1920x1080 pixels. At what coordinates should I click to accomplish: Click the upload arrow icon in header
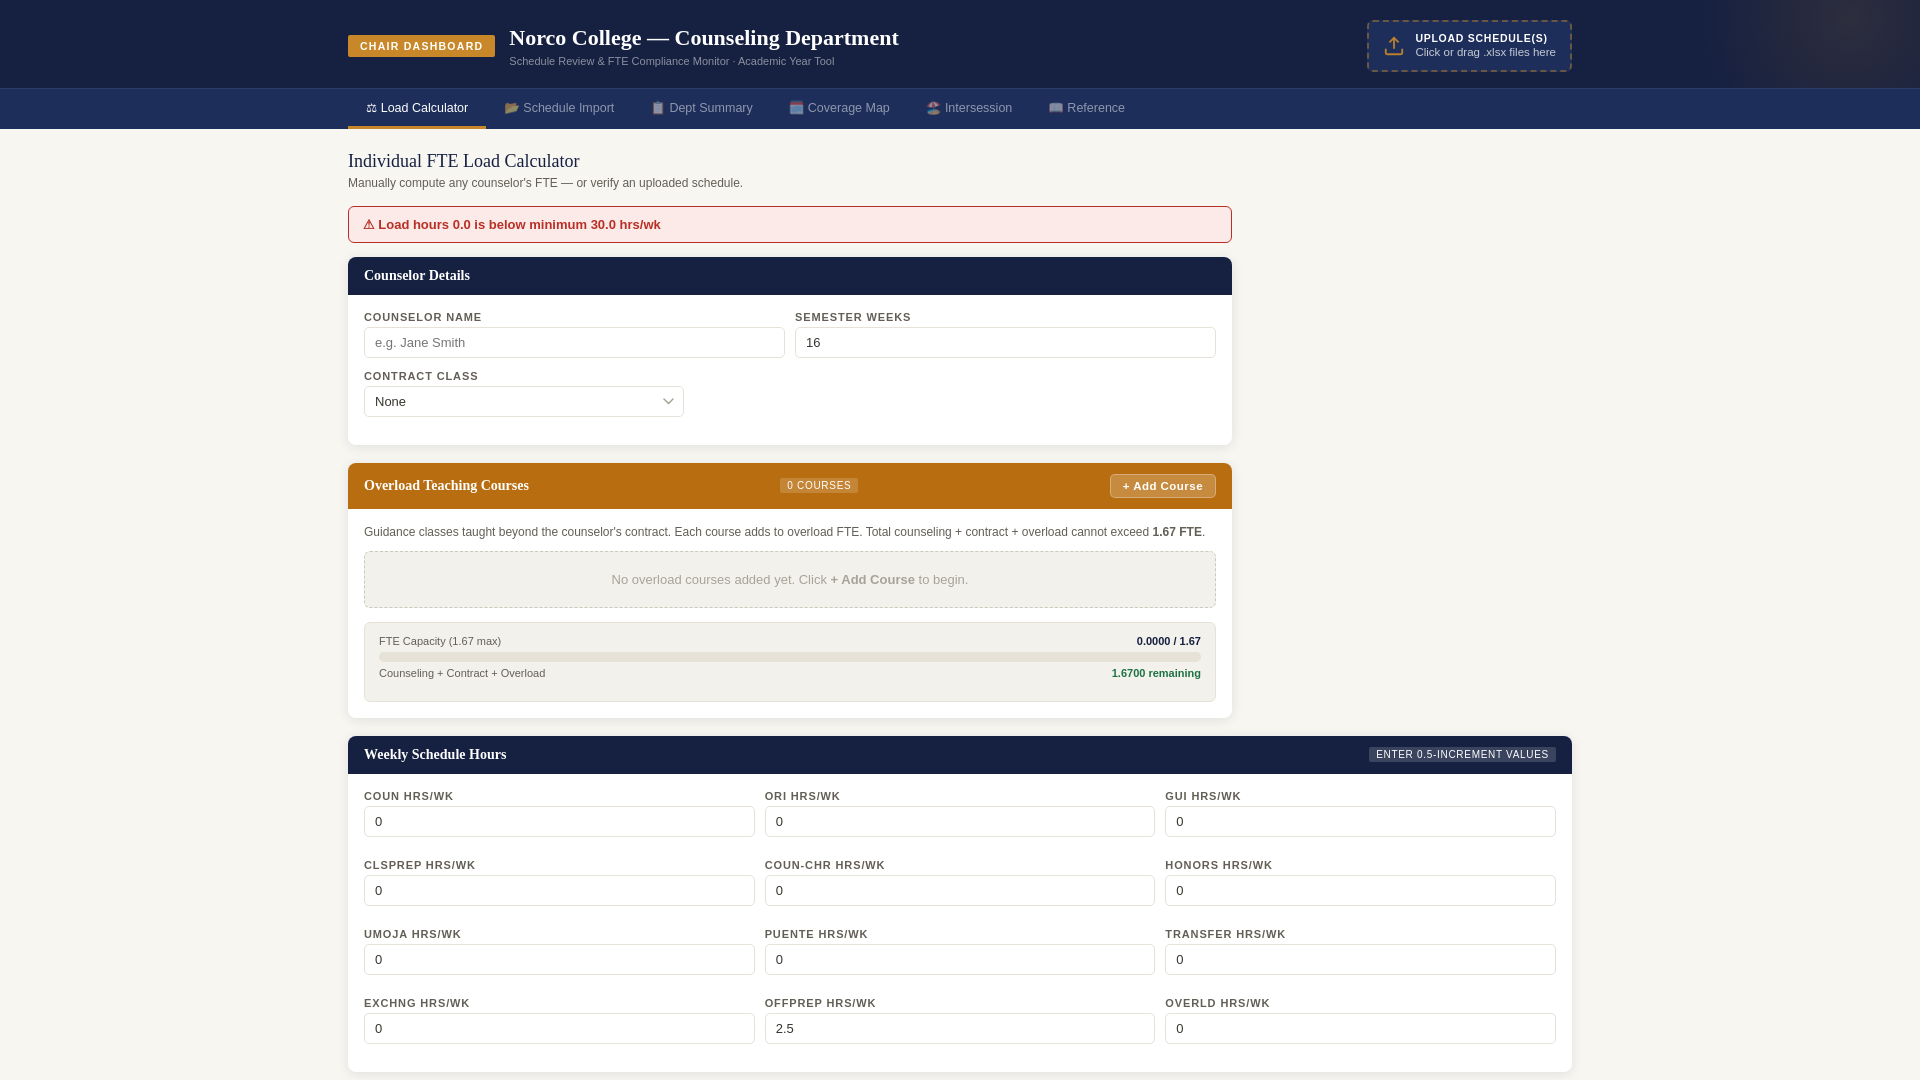1393,46
